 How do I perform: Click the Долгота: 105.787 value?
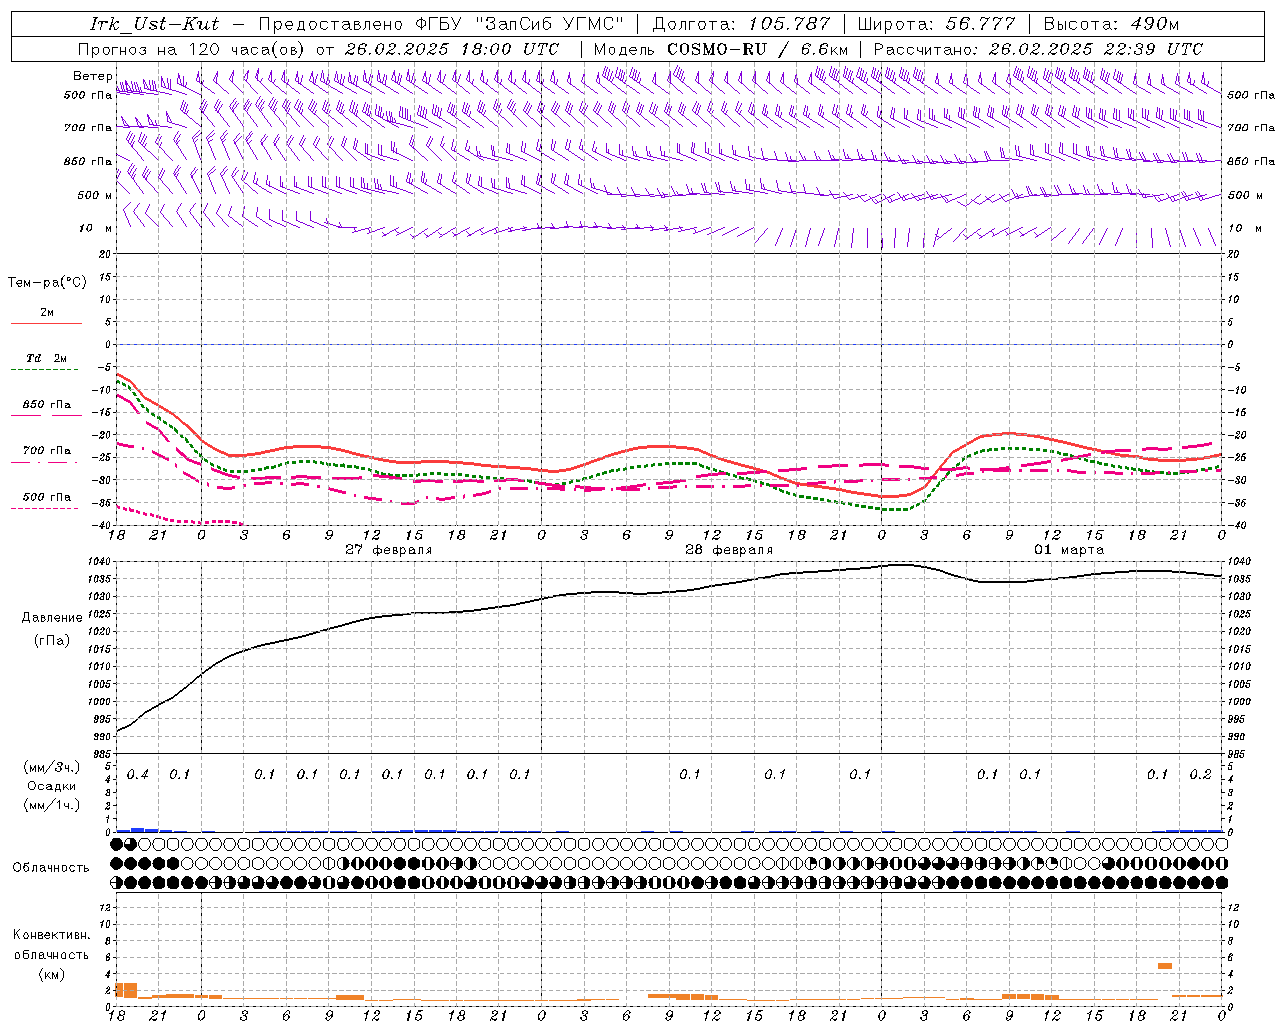coord(741,24)
